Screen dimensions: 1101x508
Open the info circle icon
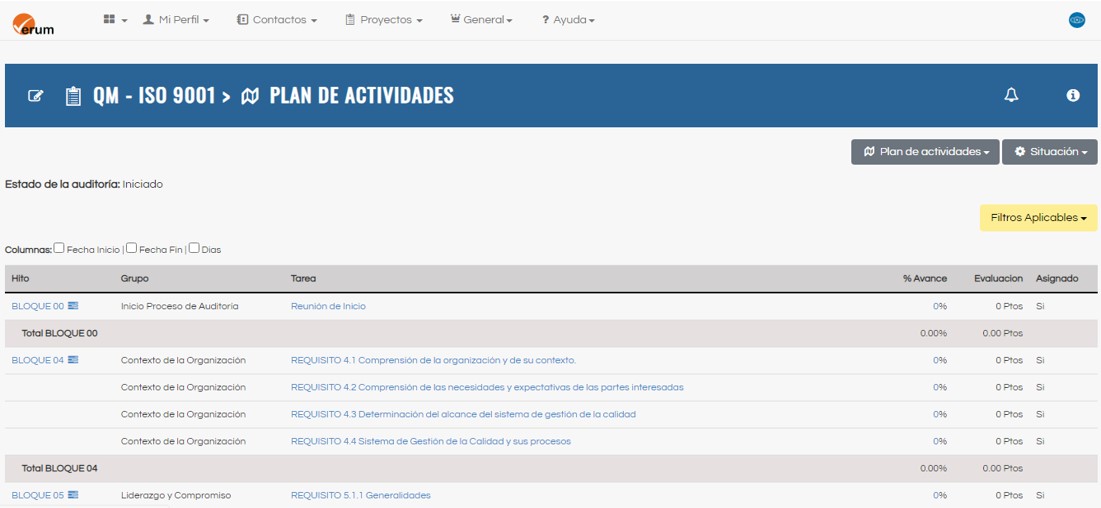click(1073, 95)
